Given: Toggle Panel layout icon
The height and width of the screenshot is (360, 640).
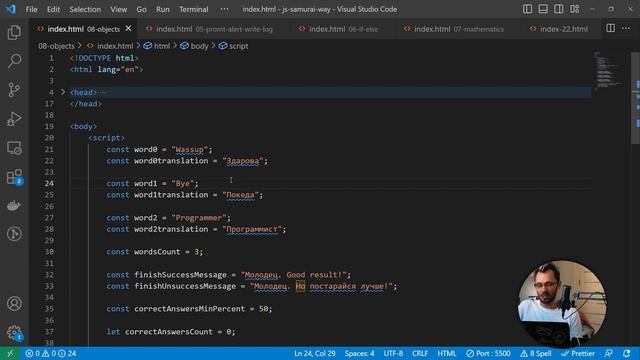Looking at the screenshot, I should (543, 9).
